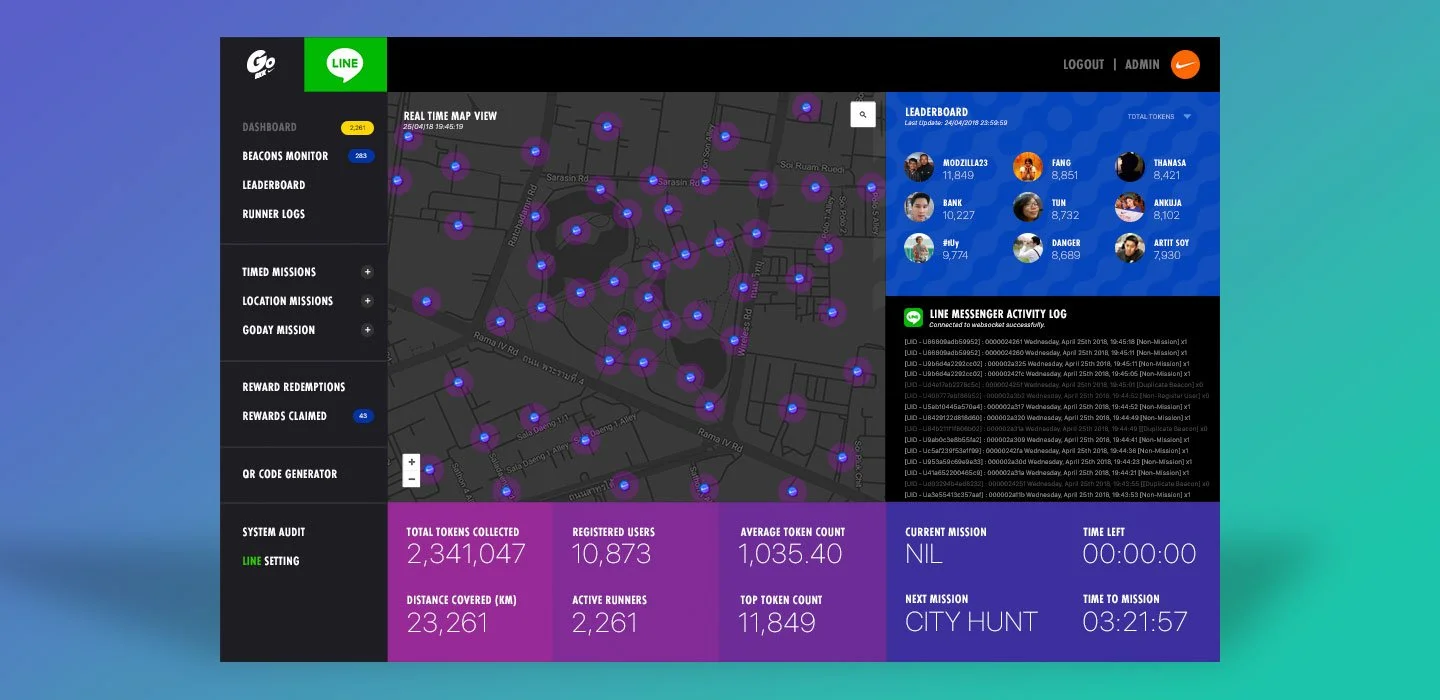This screenshot has height=700, width=1440.
Task: Click the Logout link
Action: pos(1083,65)
